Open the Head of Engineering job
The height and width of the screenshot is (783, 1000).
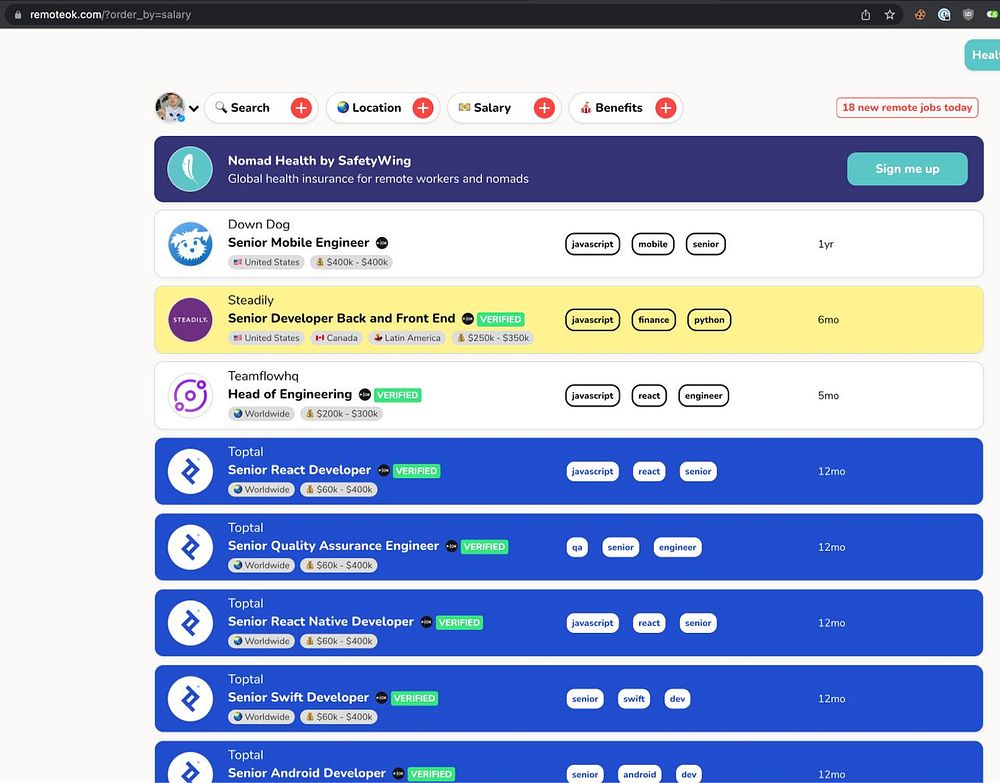click(x=290, y=394)
